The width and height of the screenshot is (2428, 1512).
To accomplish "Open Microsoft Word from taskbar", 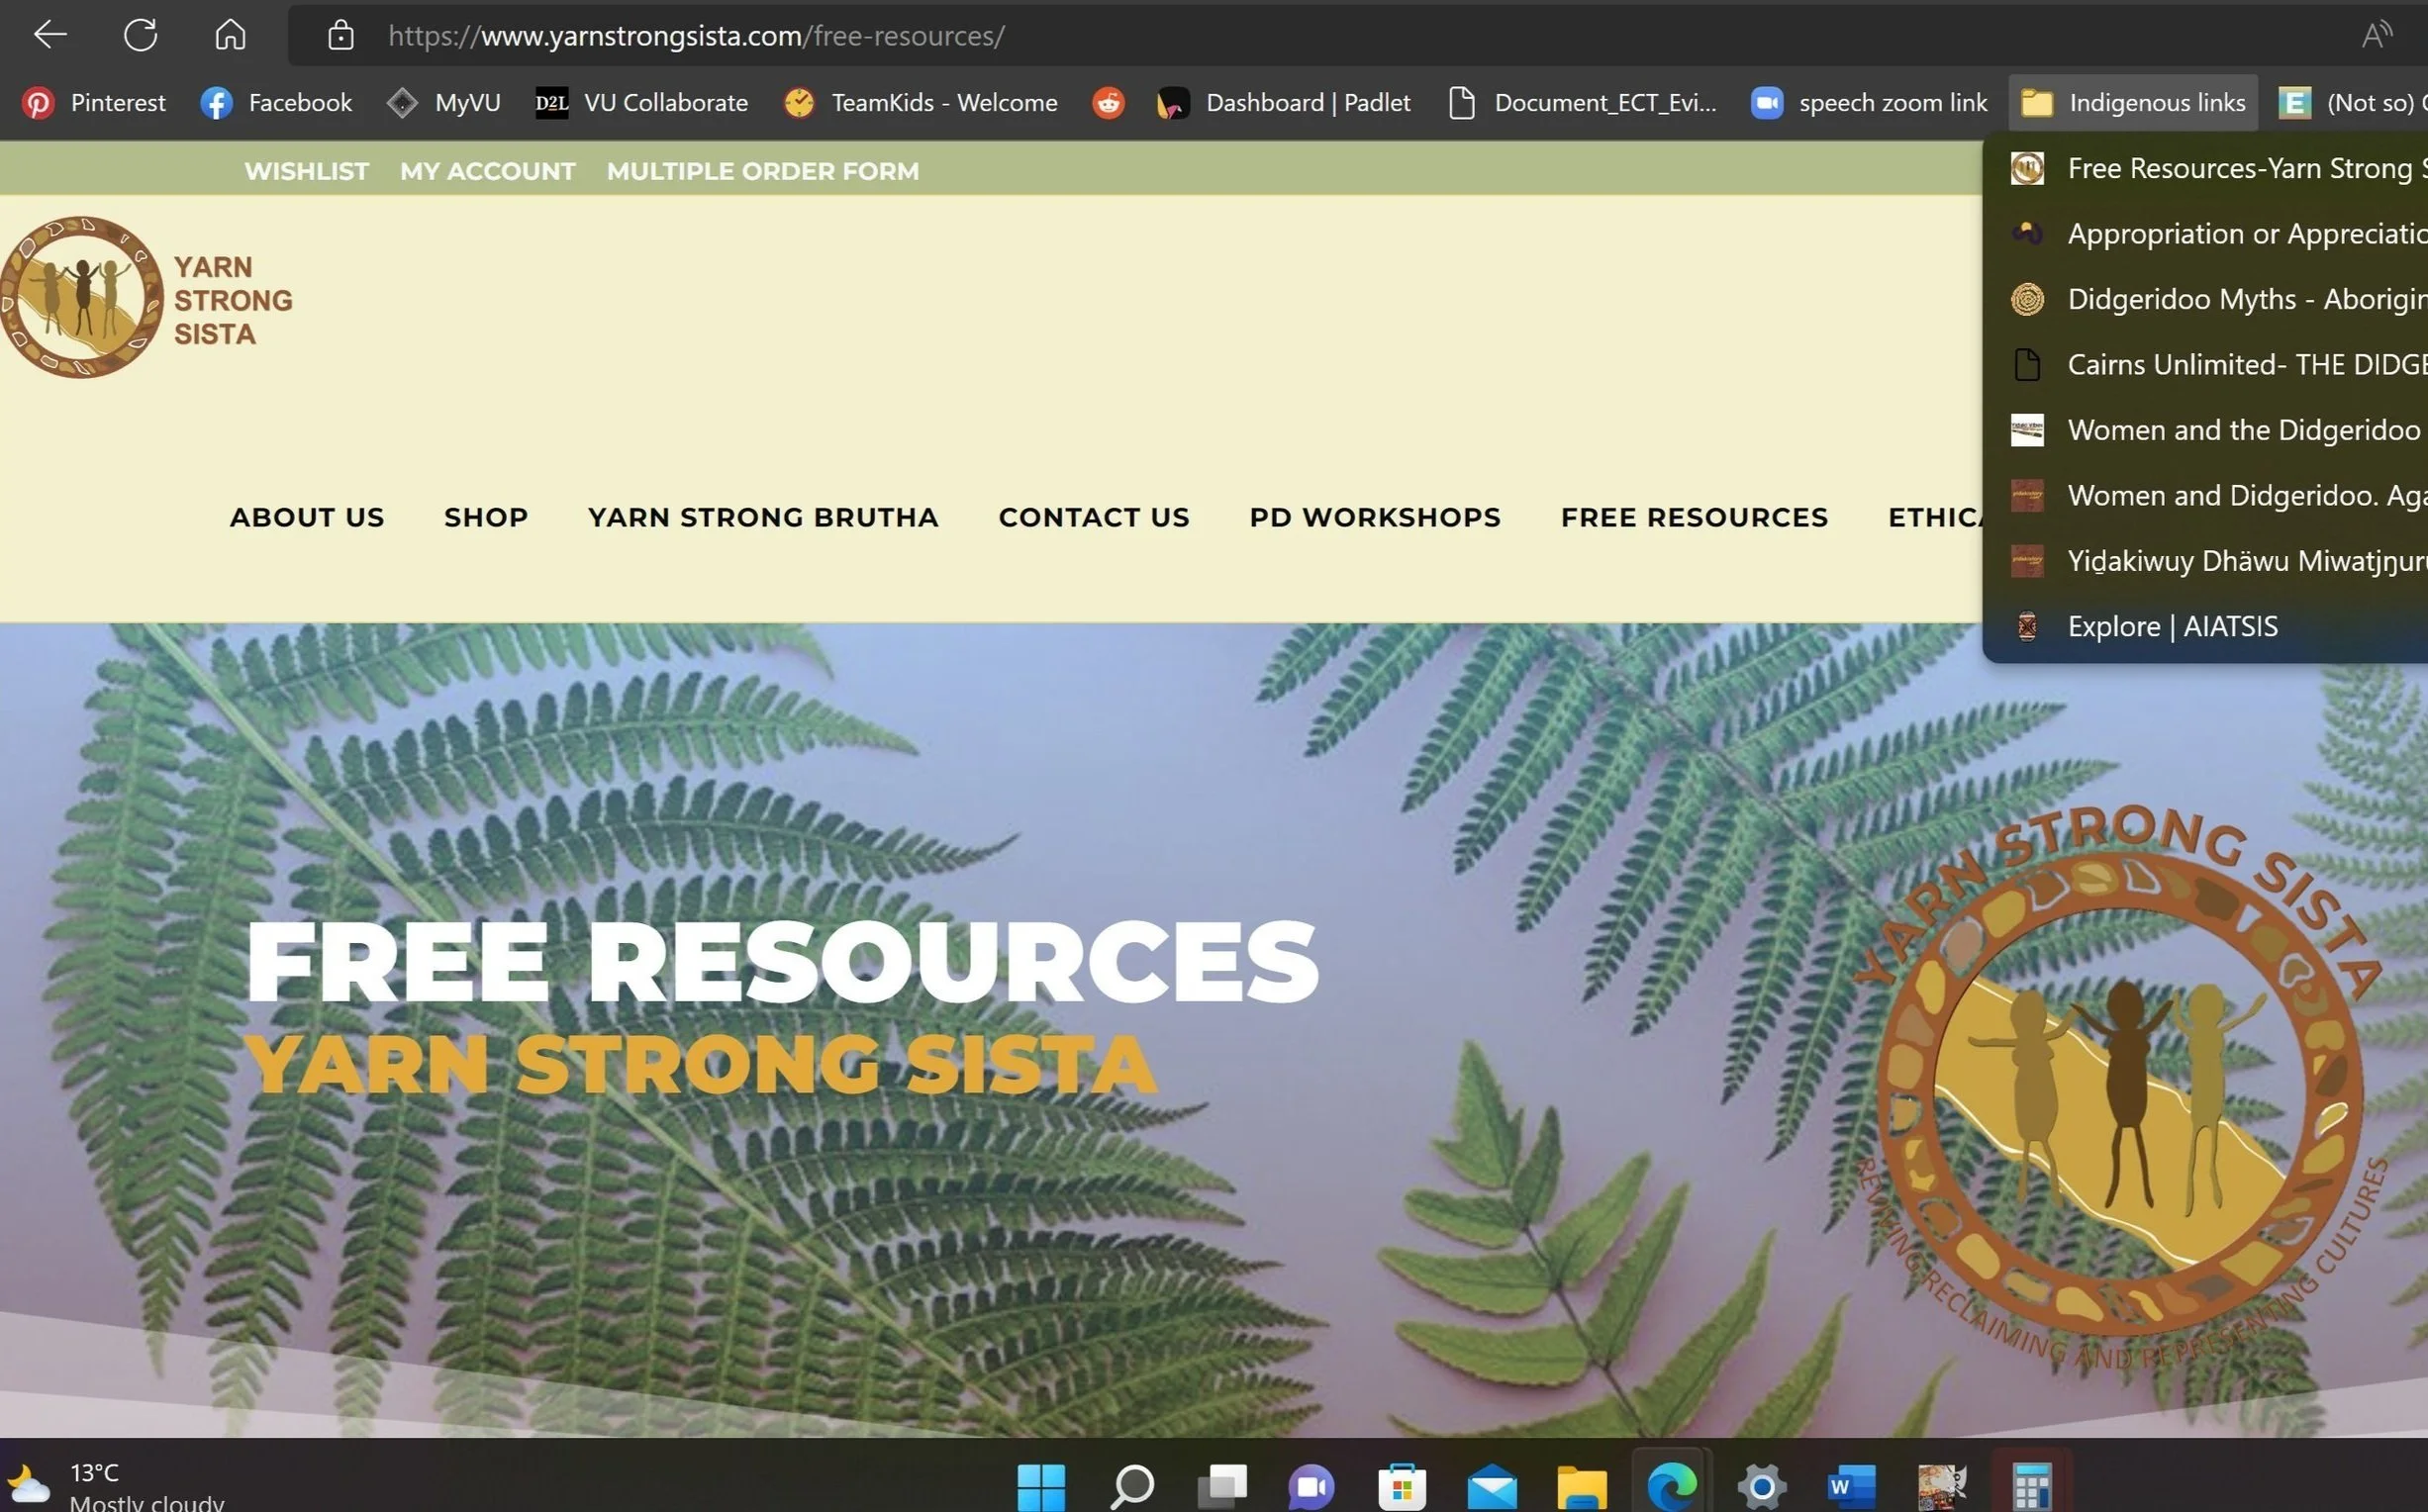I will pos(1851,1486).
